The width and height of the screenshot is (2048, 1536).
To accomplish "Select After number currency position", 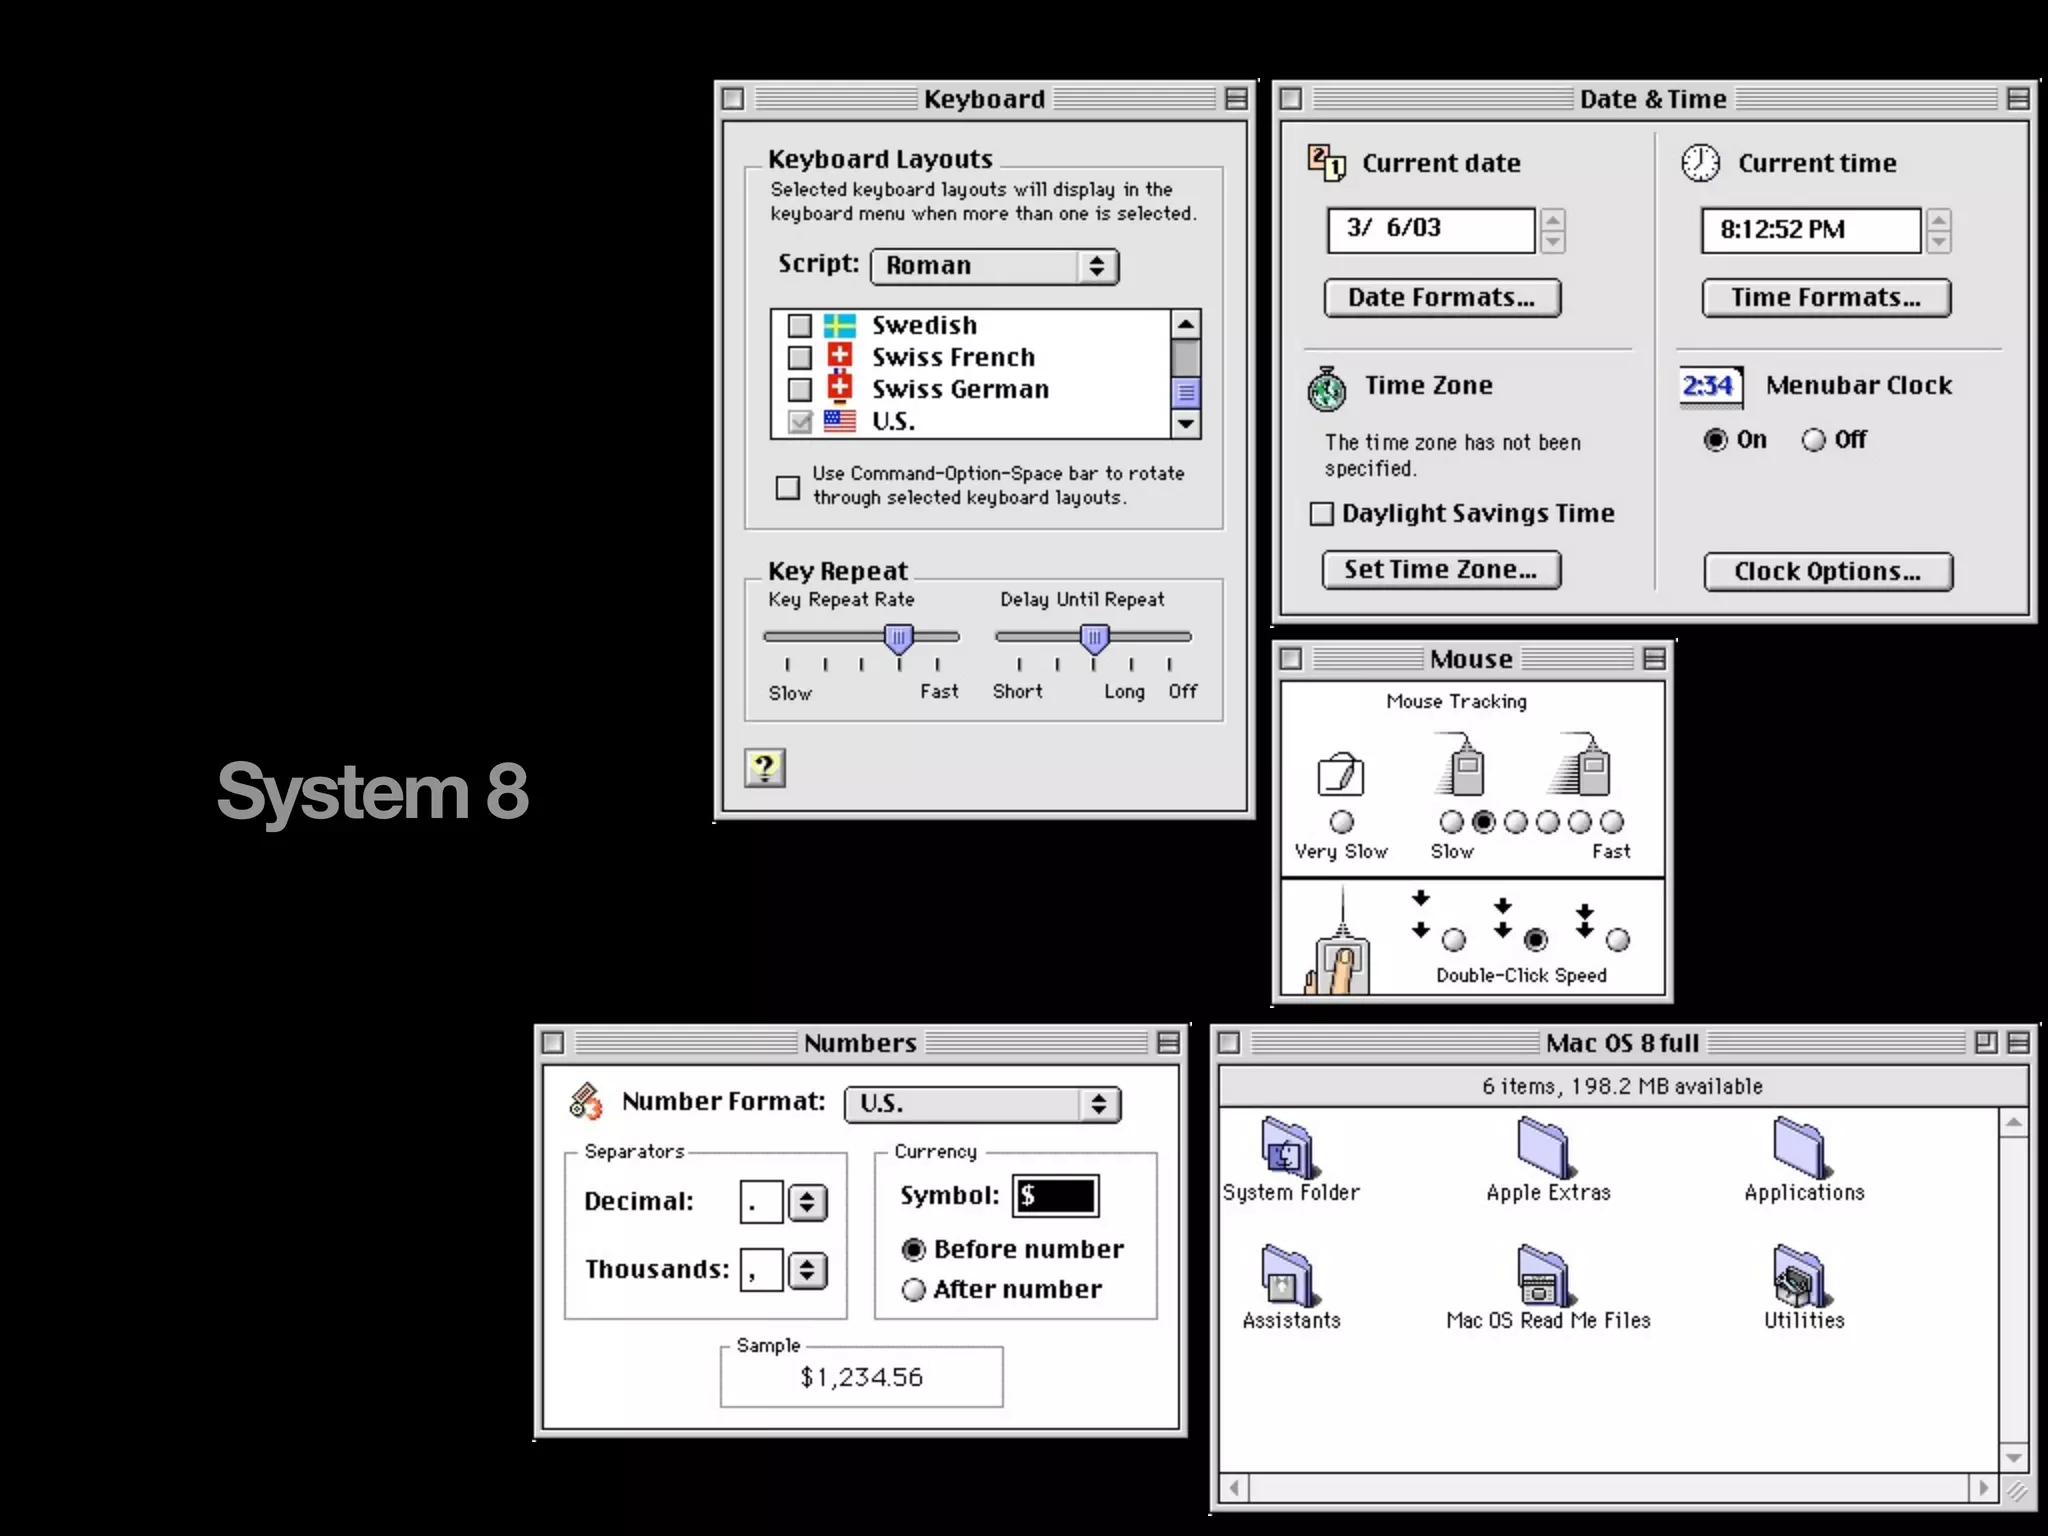I will [x=914, y=1290].
